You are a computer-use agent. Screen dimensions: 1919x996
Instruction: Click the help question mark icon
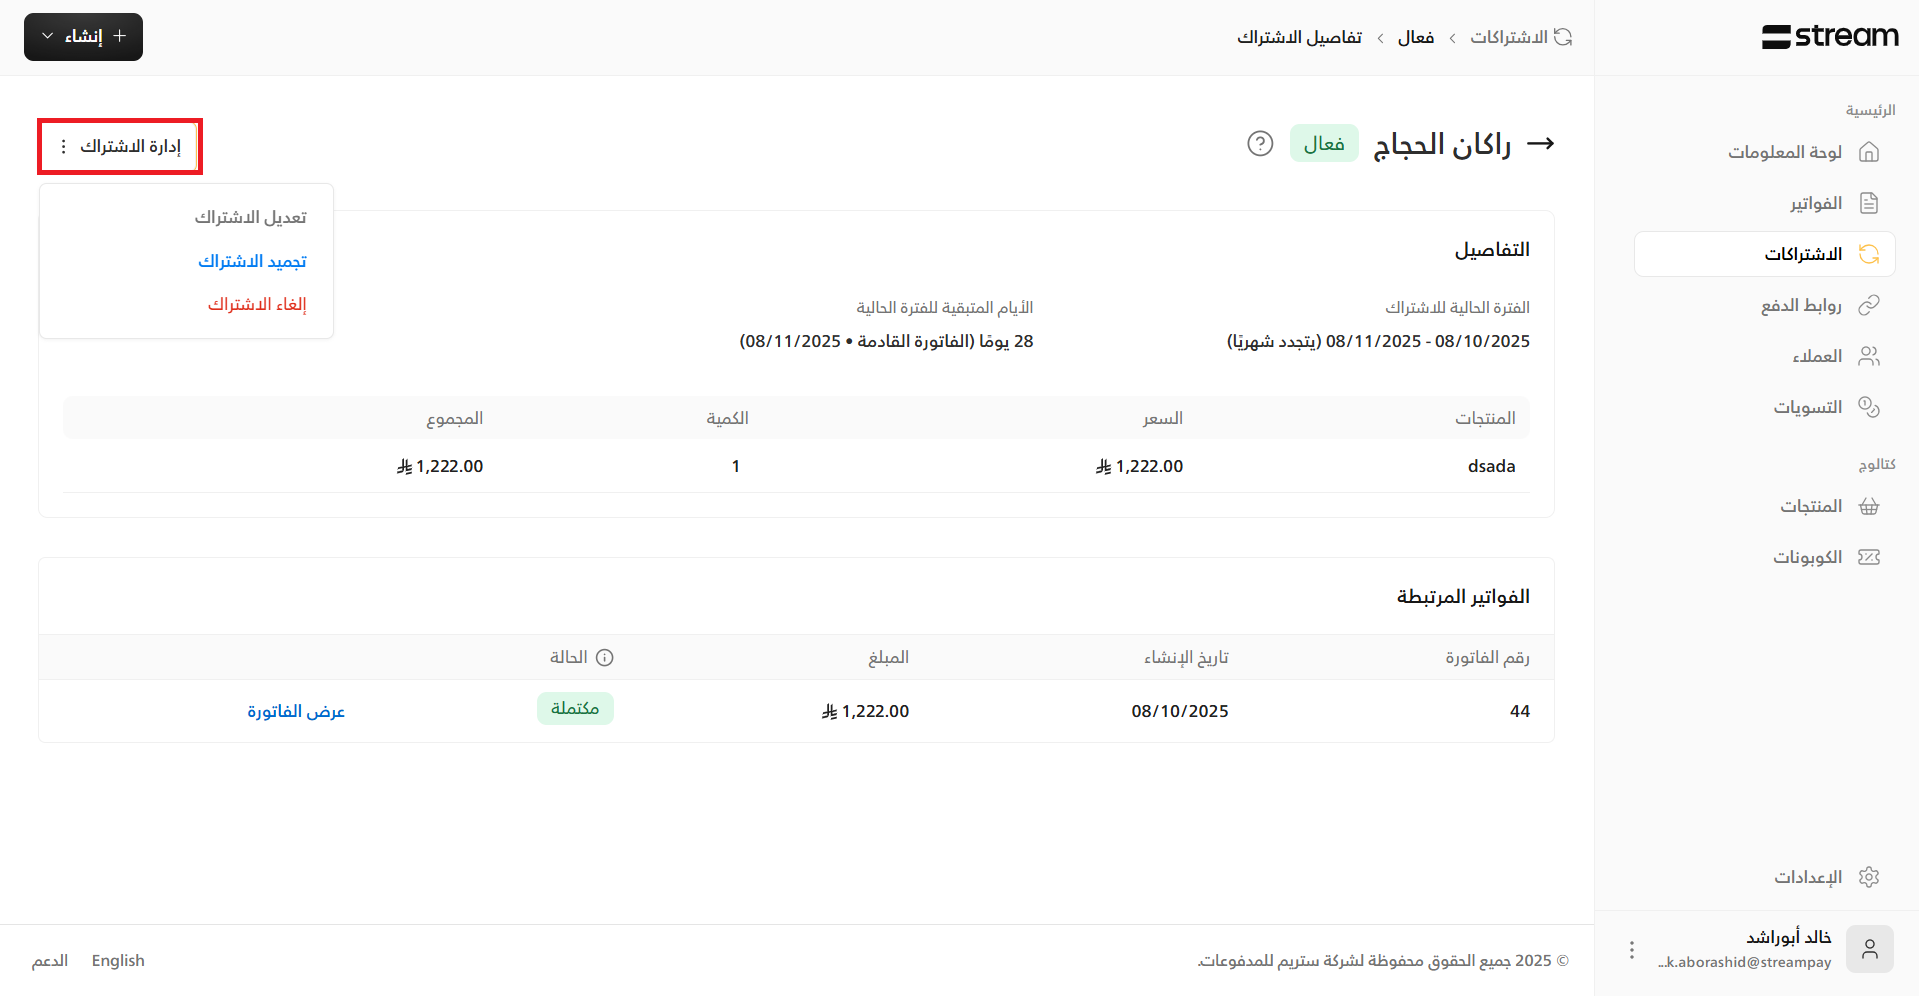tap(1260, 144)
